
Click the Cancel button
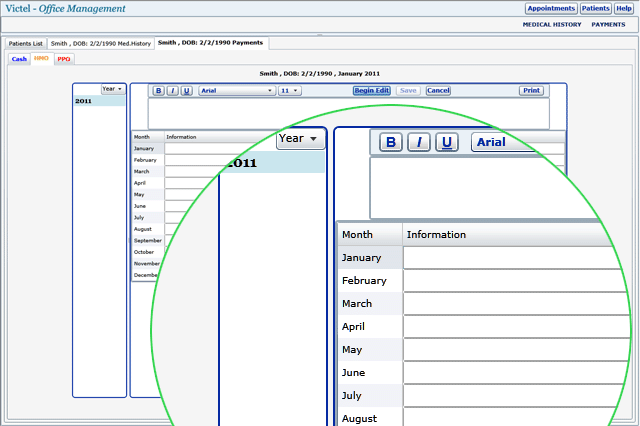438,91
